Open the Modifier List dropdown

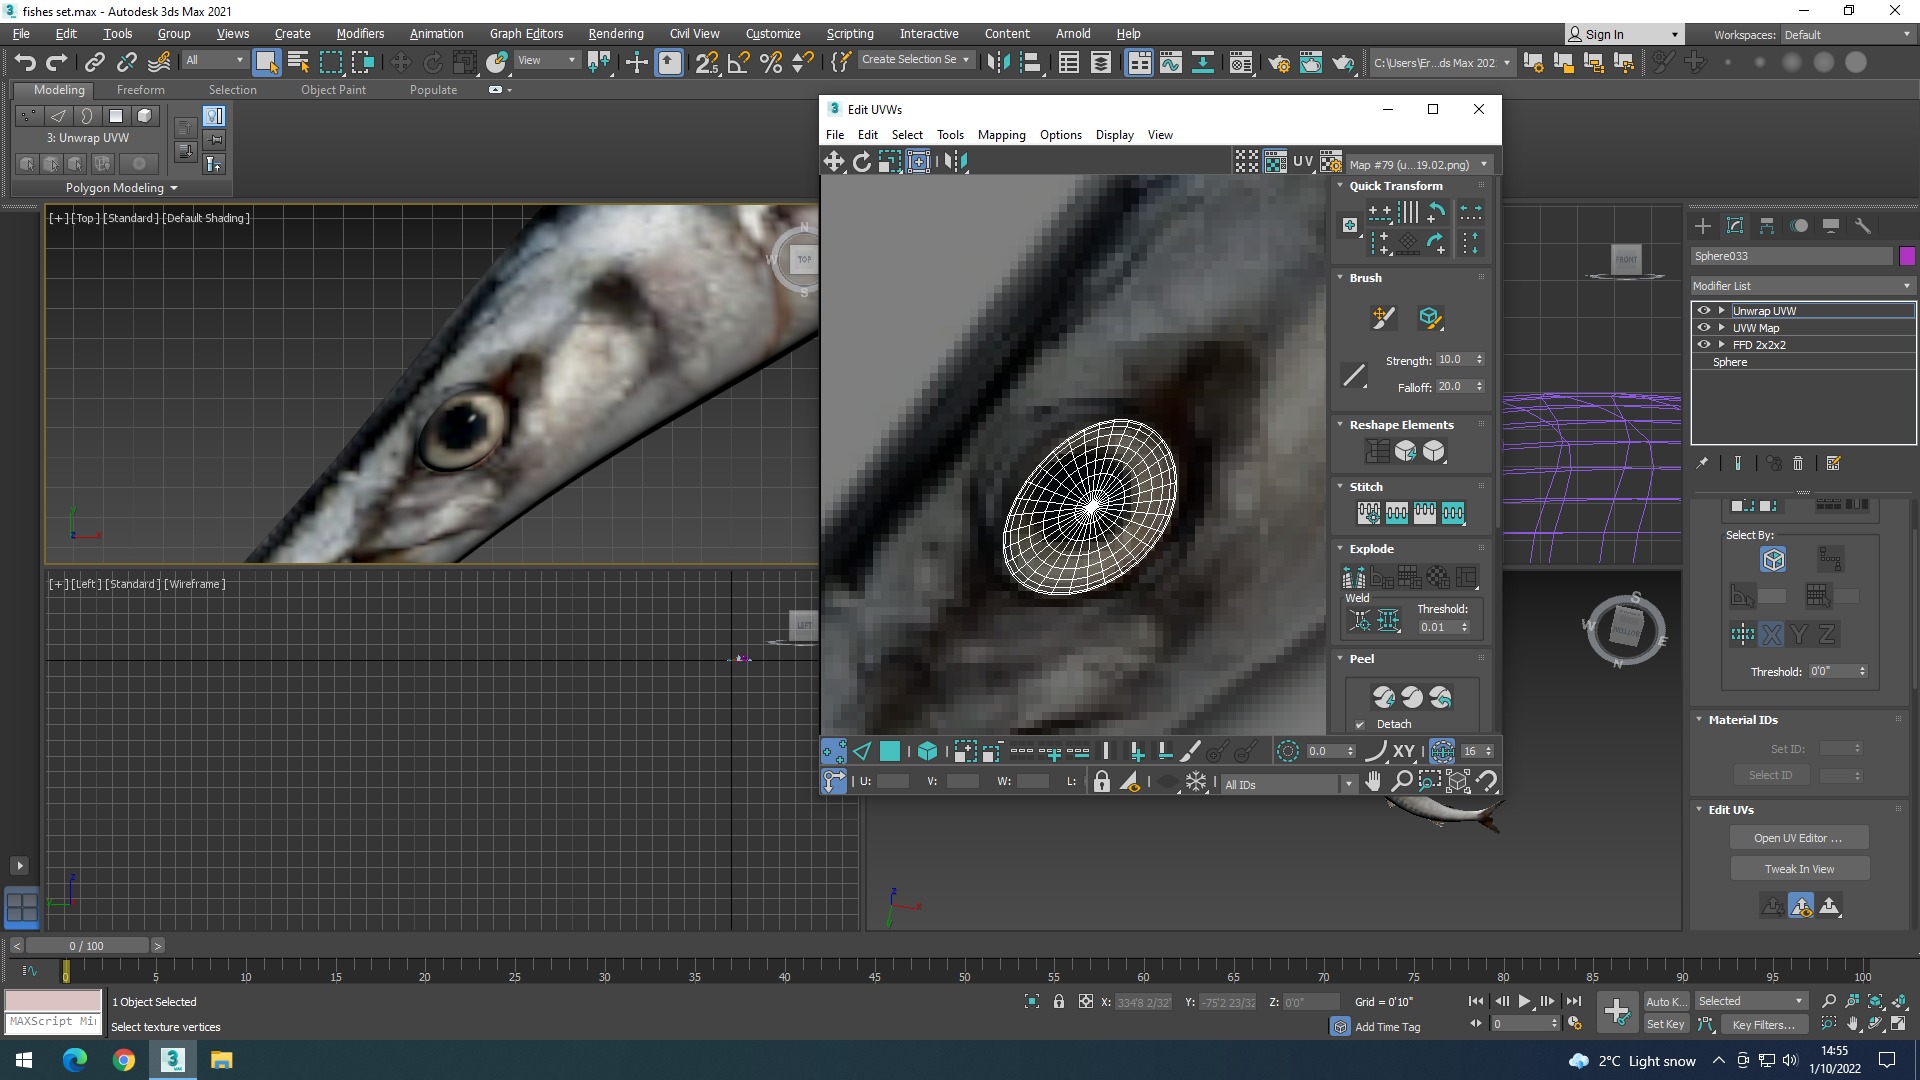[1803, 286]
